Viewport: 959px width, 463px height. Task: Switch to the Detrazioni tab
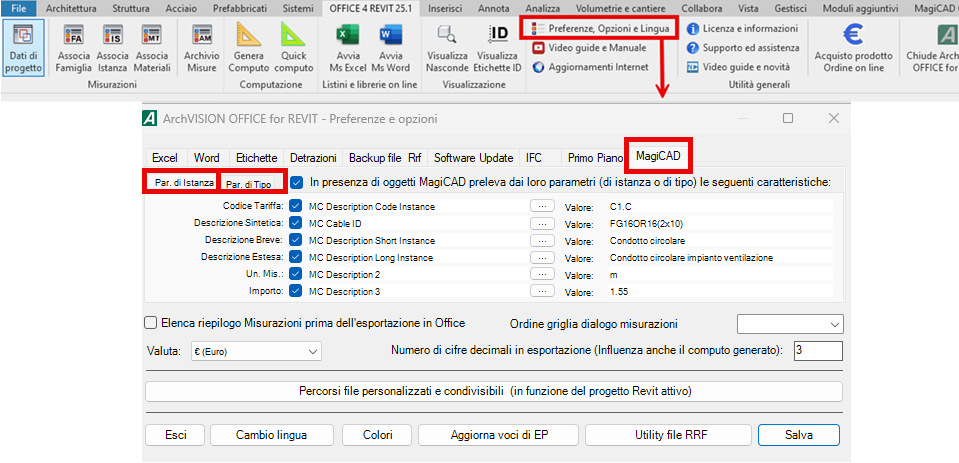(313, 158)
